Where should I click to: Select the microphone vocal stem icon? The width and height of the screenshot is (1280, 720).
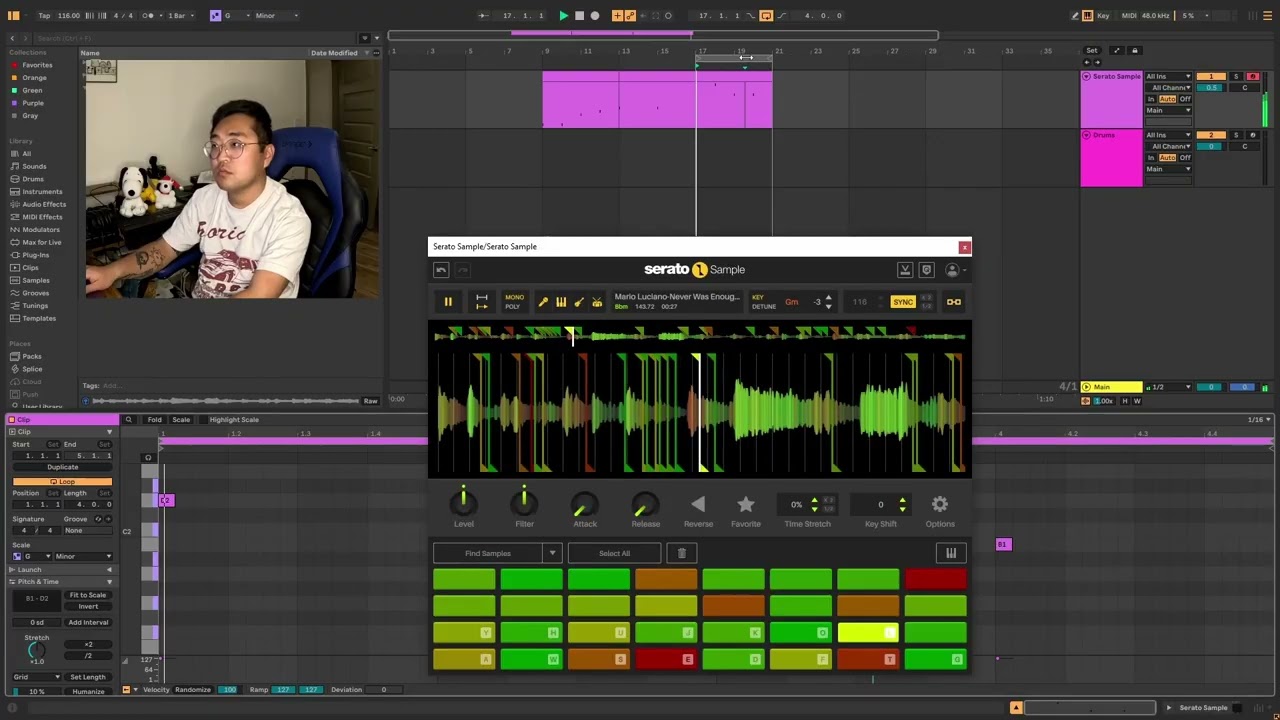tap(543, 302)
